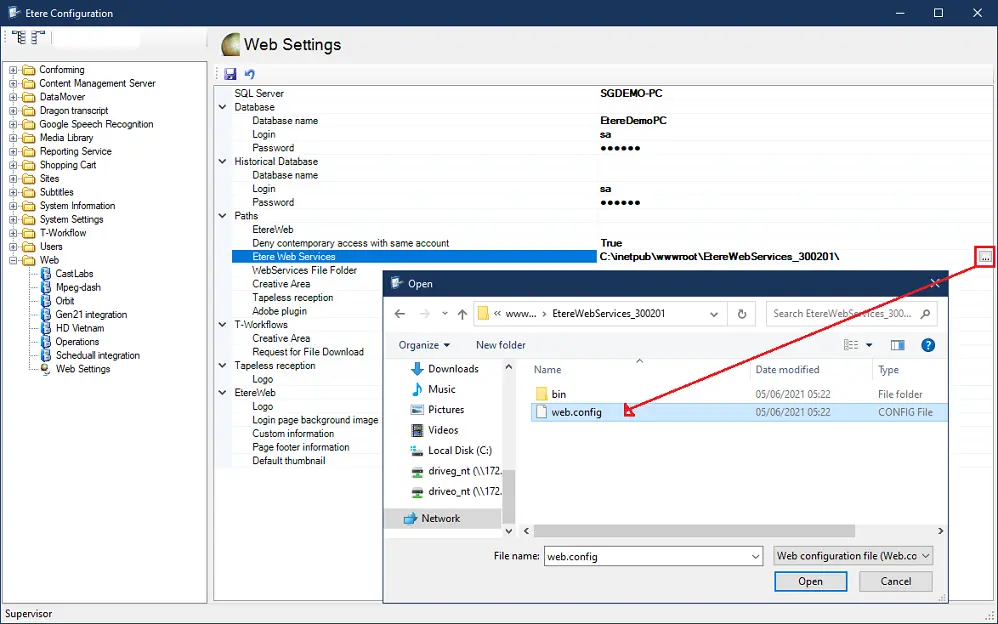Click the first tree view icon in top toolbar
Viewport: 998px width, 624px height.
19,38
